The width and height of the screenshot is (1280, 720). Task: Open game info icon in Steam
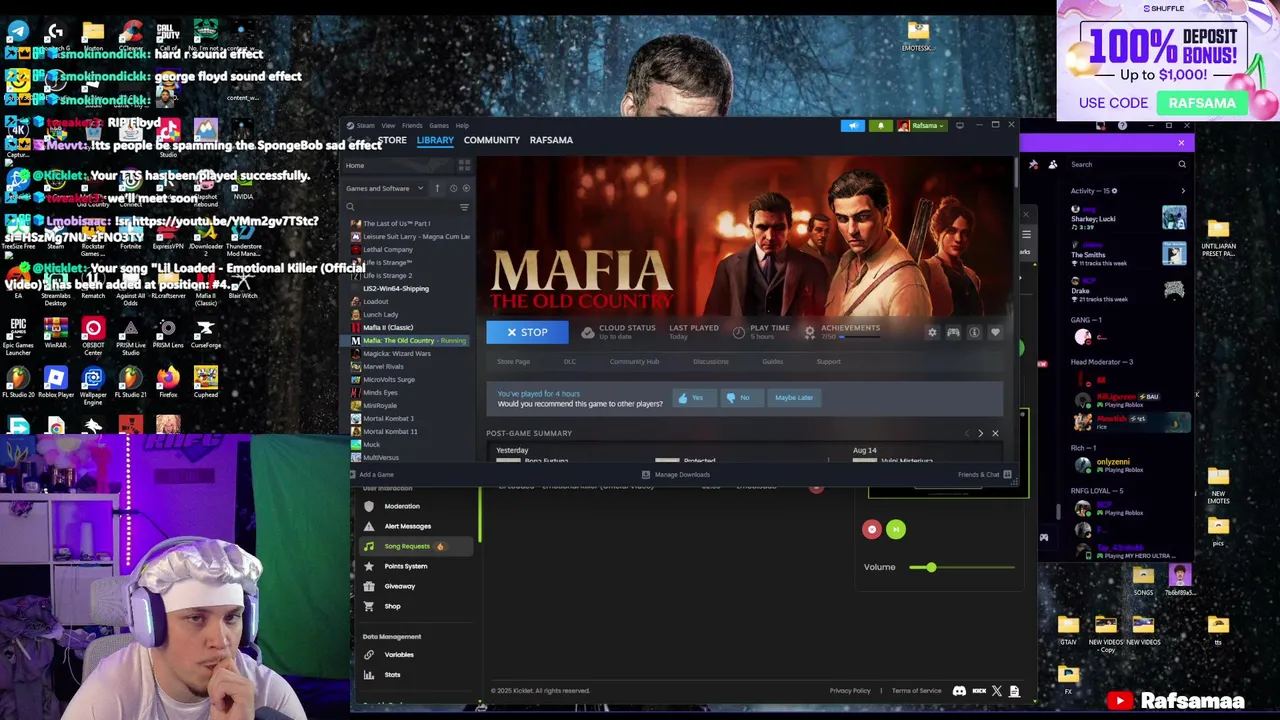[974, 333]
